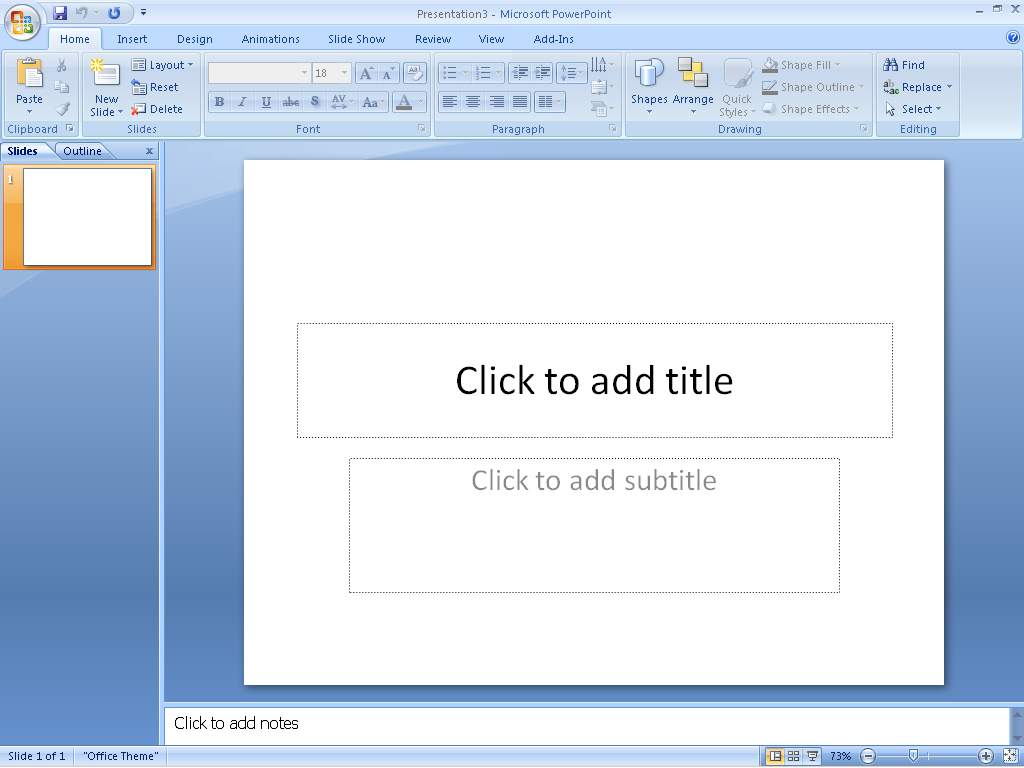
Task: Open the Shapes gallery
Action: coord(648,87)
